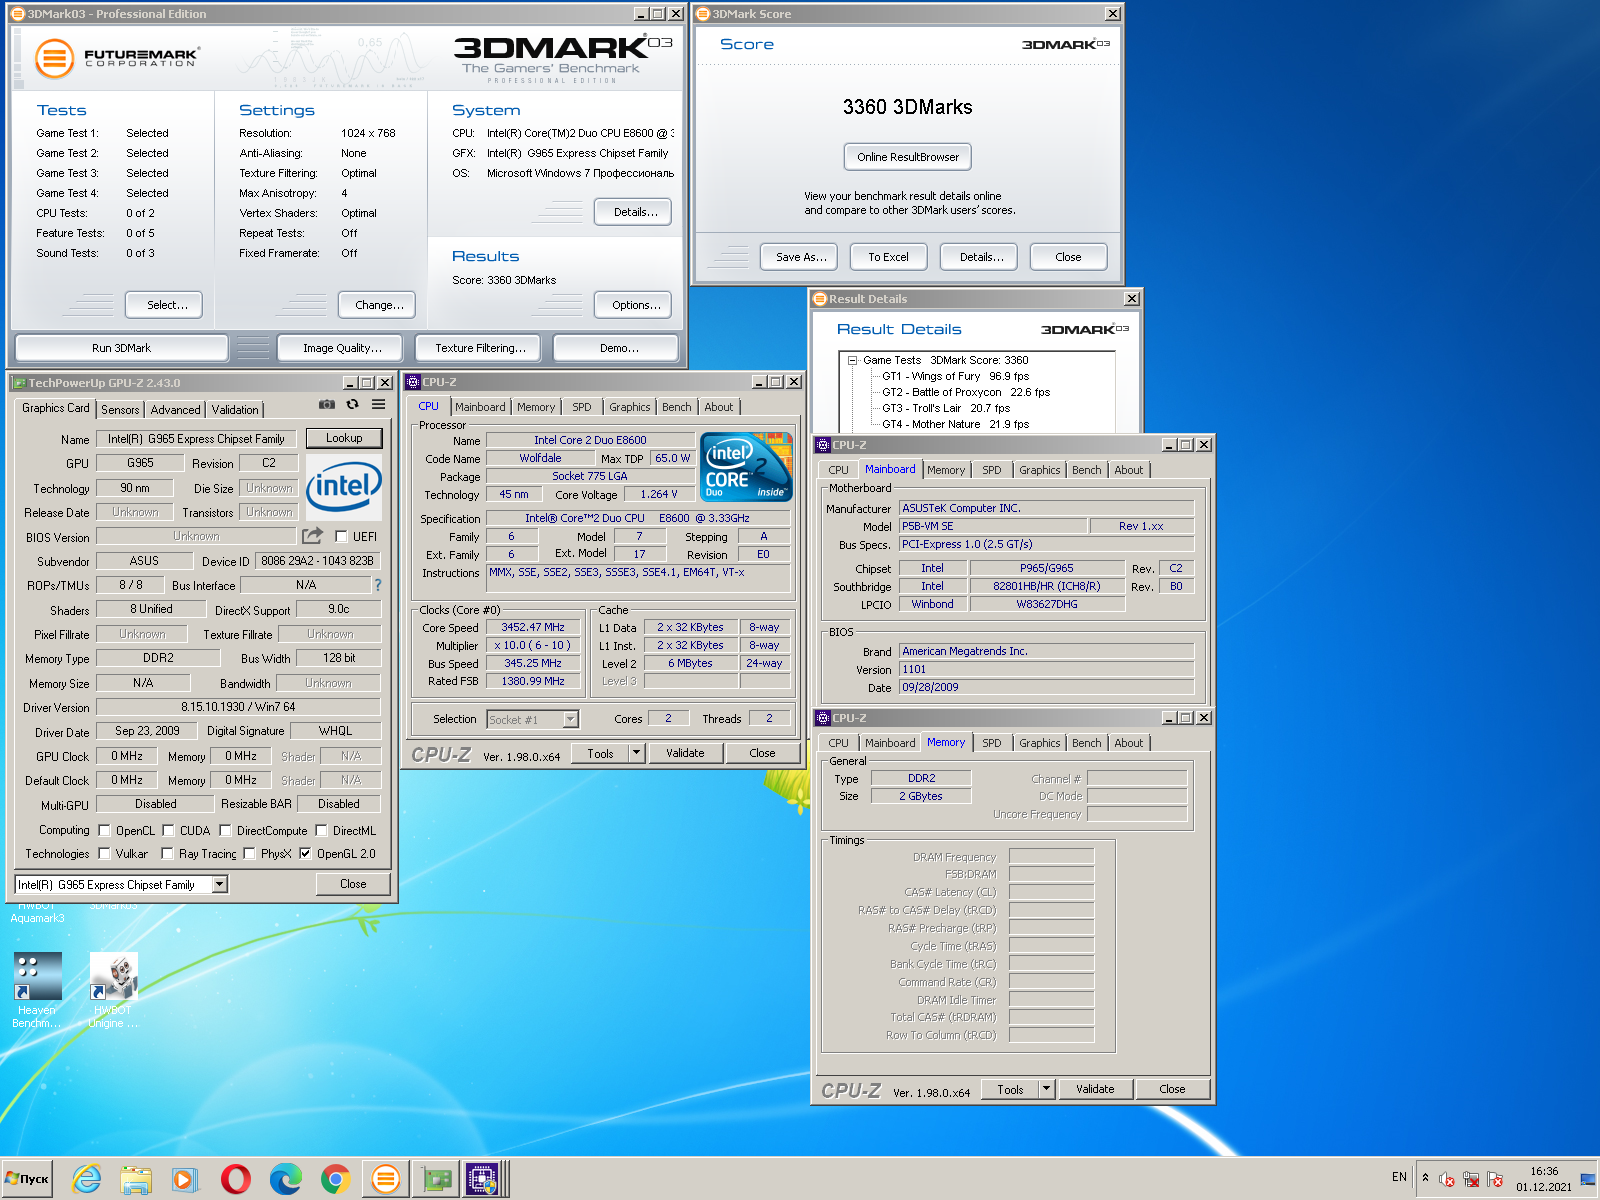
Task: Toggle the Vulkan checkbox
Action: [x=104, y=854]
